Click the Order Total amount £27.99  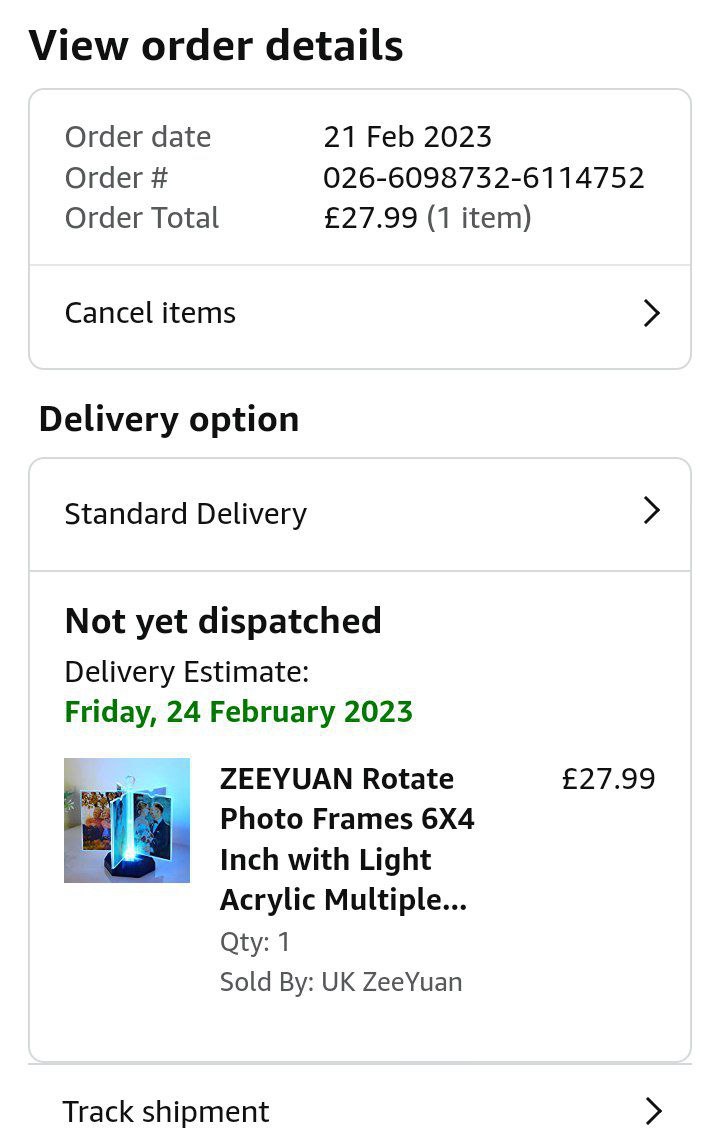(x=370, y=218)
